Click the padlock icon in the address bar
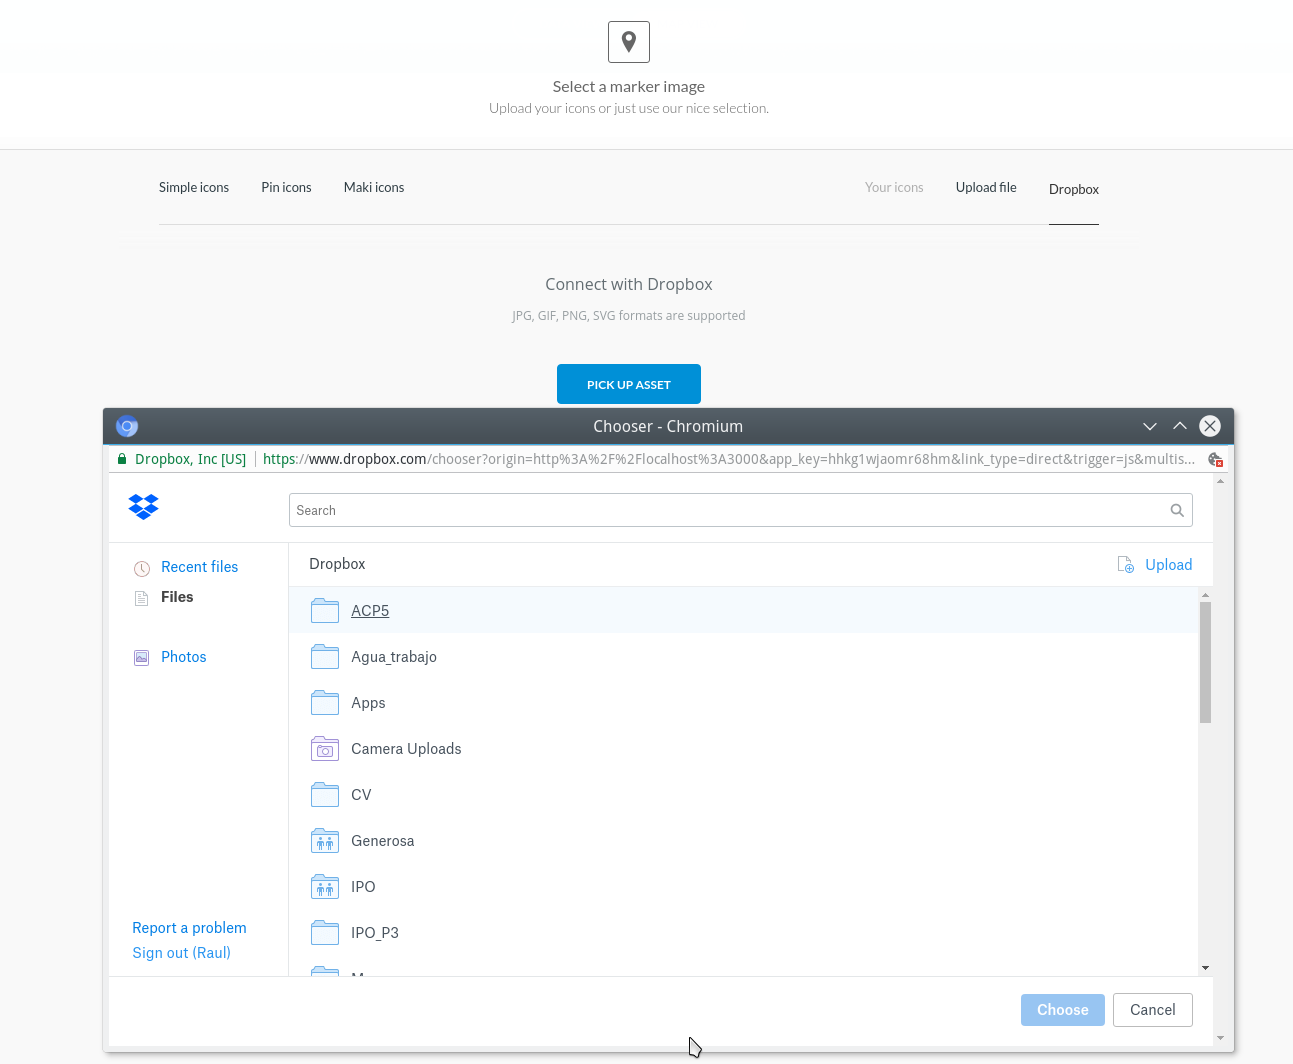This screenshot has width=1293, height=1064. (121, 458)
